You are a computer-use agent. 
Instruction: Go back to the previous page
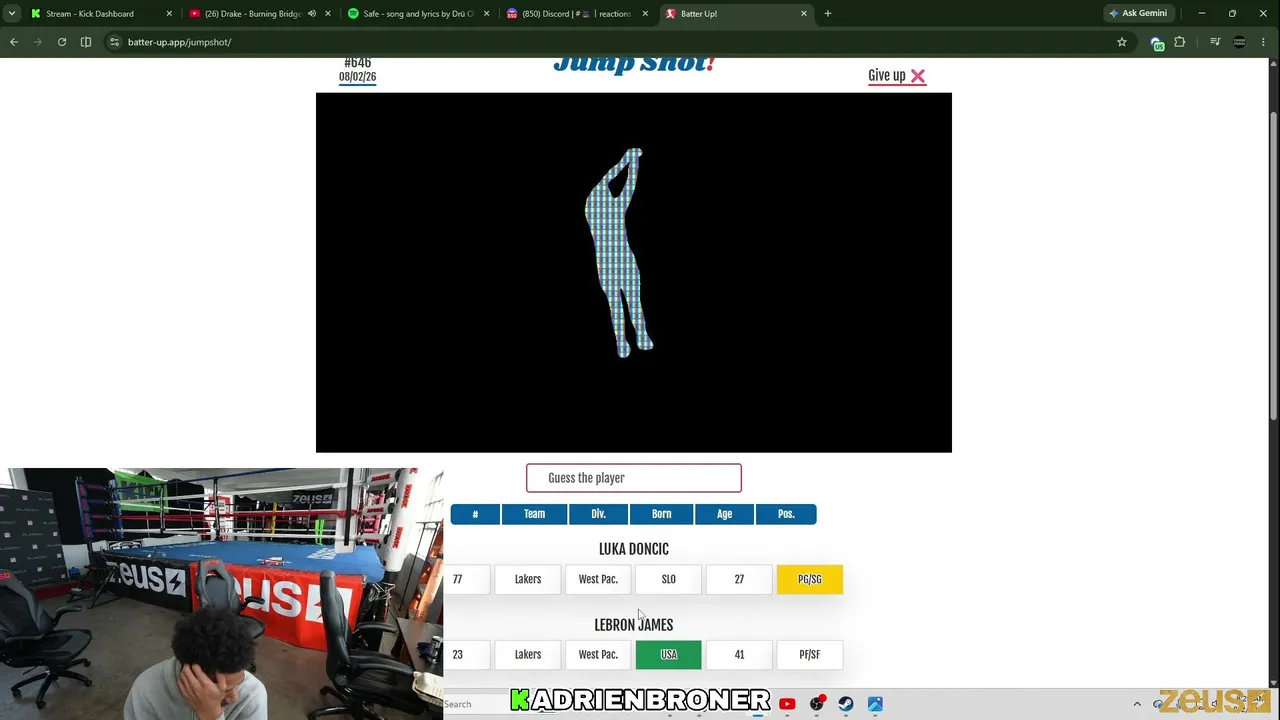14,42
